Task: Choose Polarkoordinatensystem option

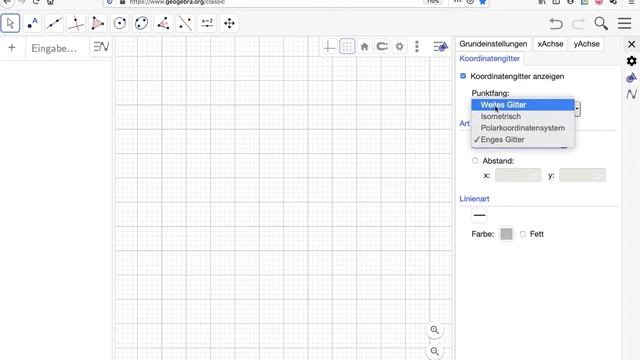Action: click(x=523, y=128)
